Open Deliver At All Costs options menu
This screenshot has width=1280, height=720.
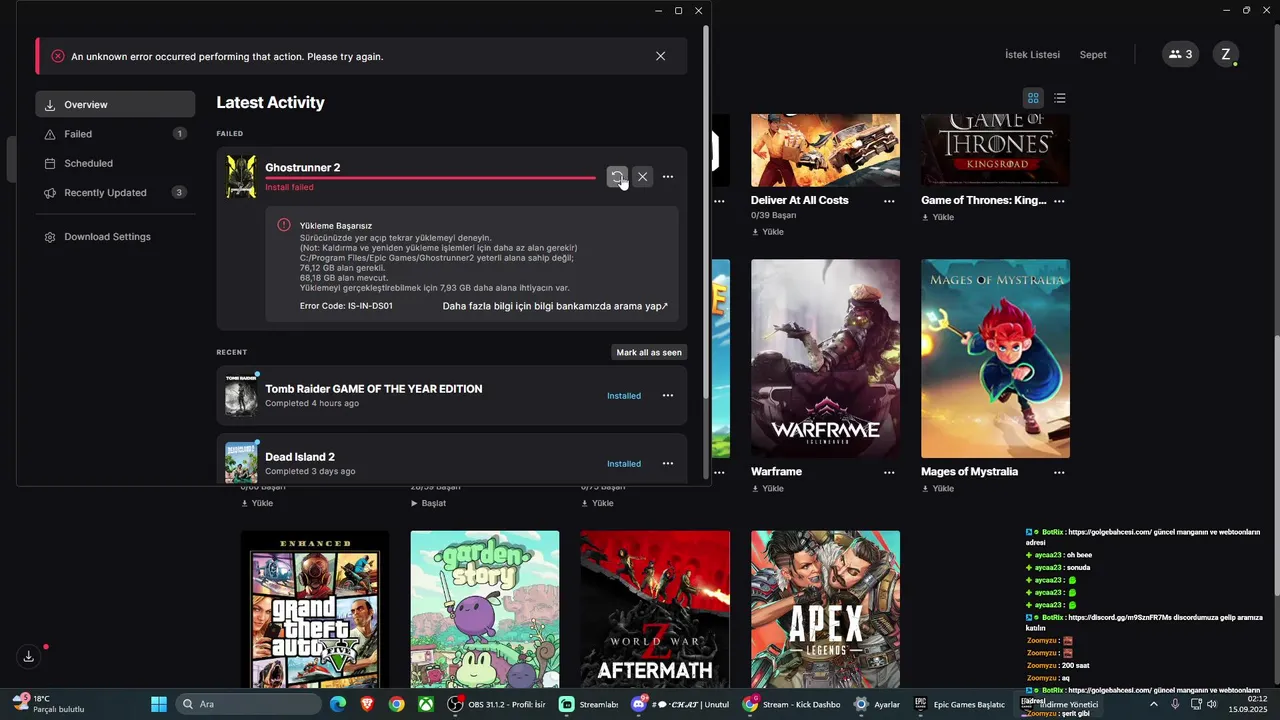(x=889, y=201)
